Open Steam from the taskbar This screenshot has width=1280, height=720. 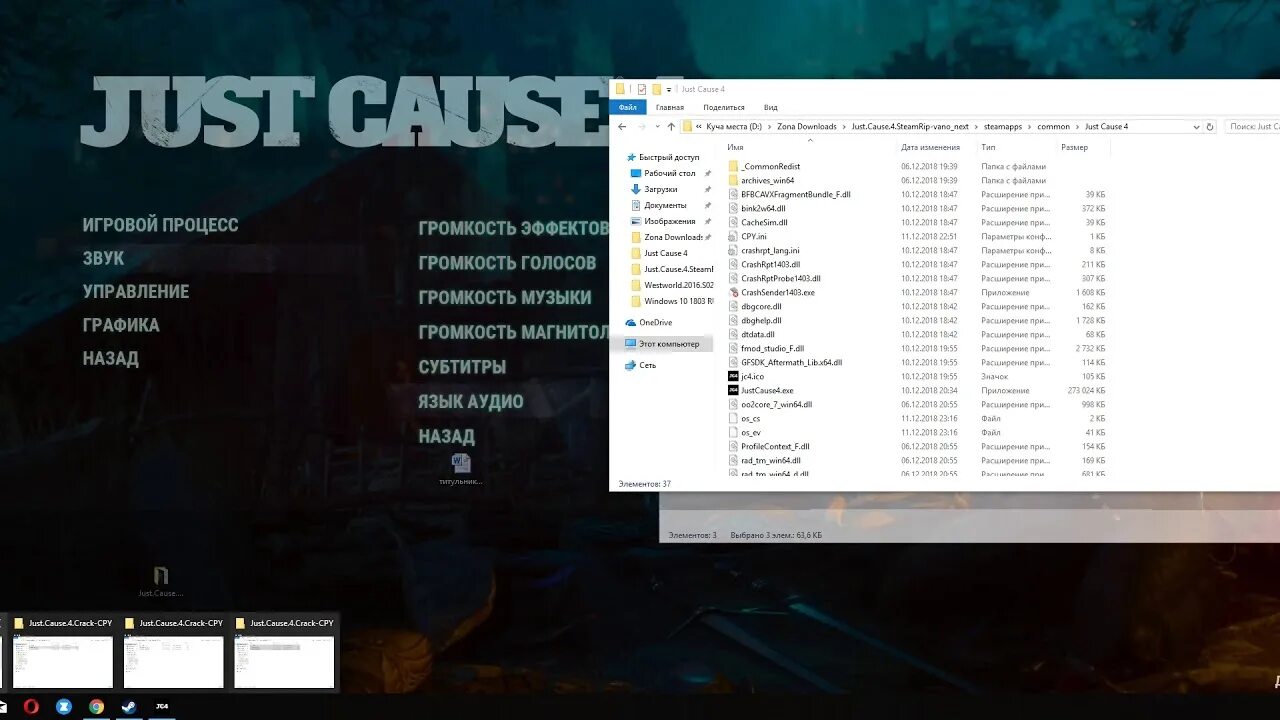tap(129, 706)
